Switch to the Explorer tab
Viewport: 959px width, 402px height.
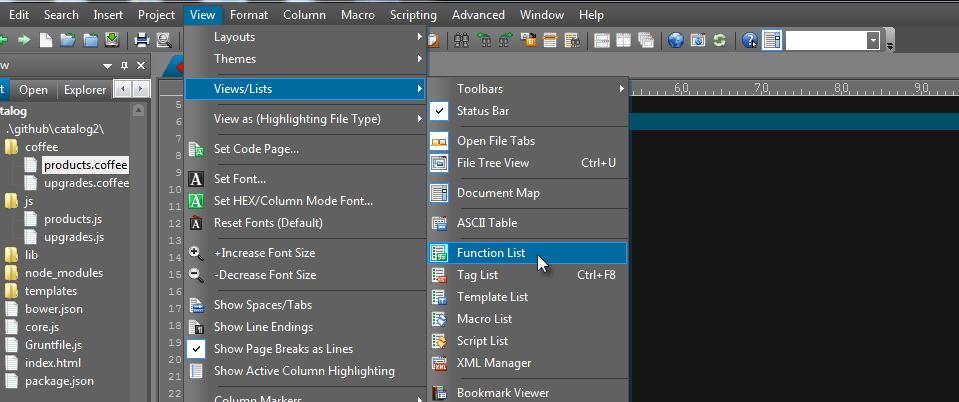[85, 90]
